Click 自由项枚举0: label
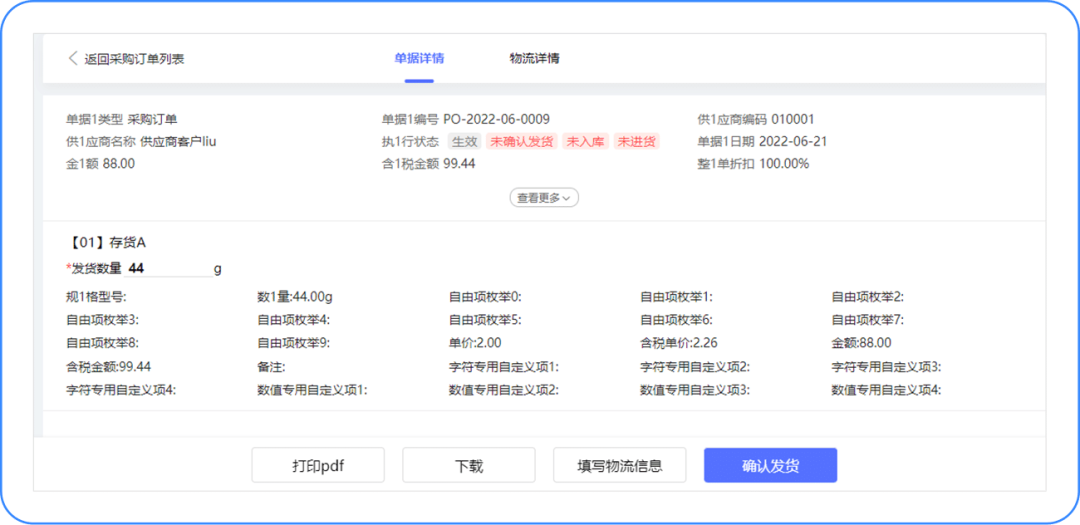The height and width of the screenshot is (525, 1080). 485,297
